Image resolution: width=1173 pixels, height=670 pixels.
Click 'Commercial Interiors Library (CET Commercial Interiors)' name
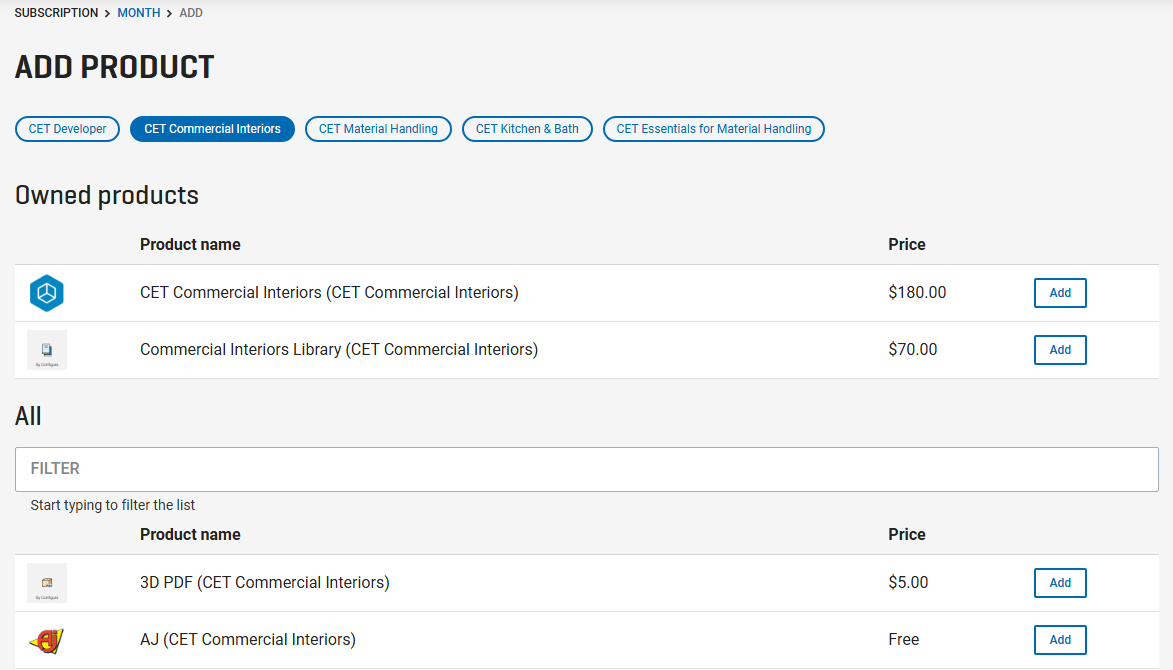pyautogui.click(x=339, y=349)
